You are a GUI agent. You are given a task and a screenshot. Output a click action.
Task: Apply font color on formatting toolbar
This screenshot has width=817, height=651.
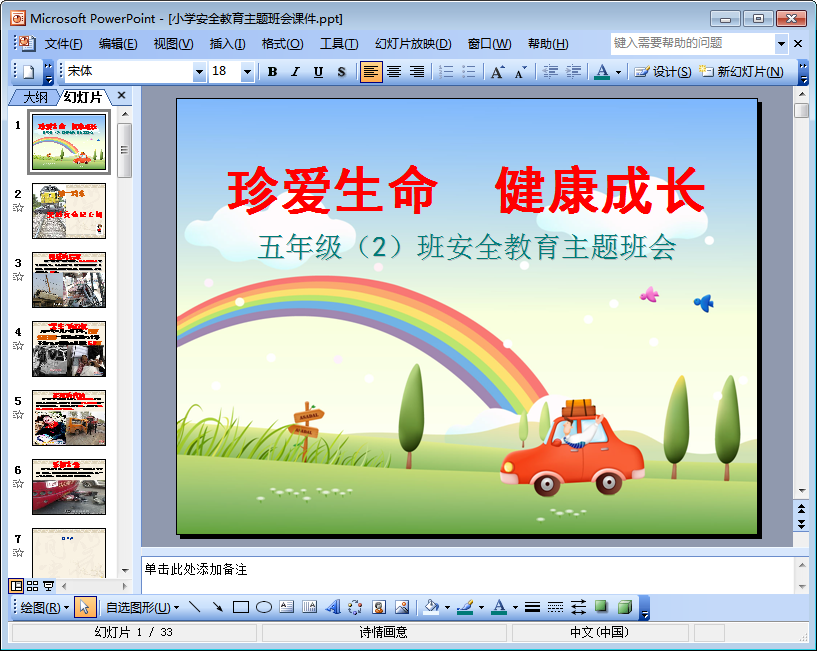point(602,71)
